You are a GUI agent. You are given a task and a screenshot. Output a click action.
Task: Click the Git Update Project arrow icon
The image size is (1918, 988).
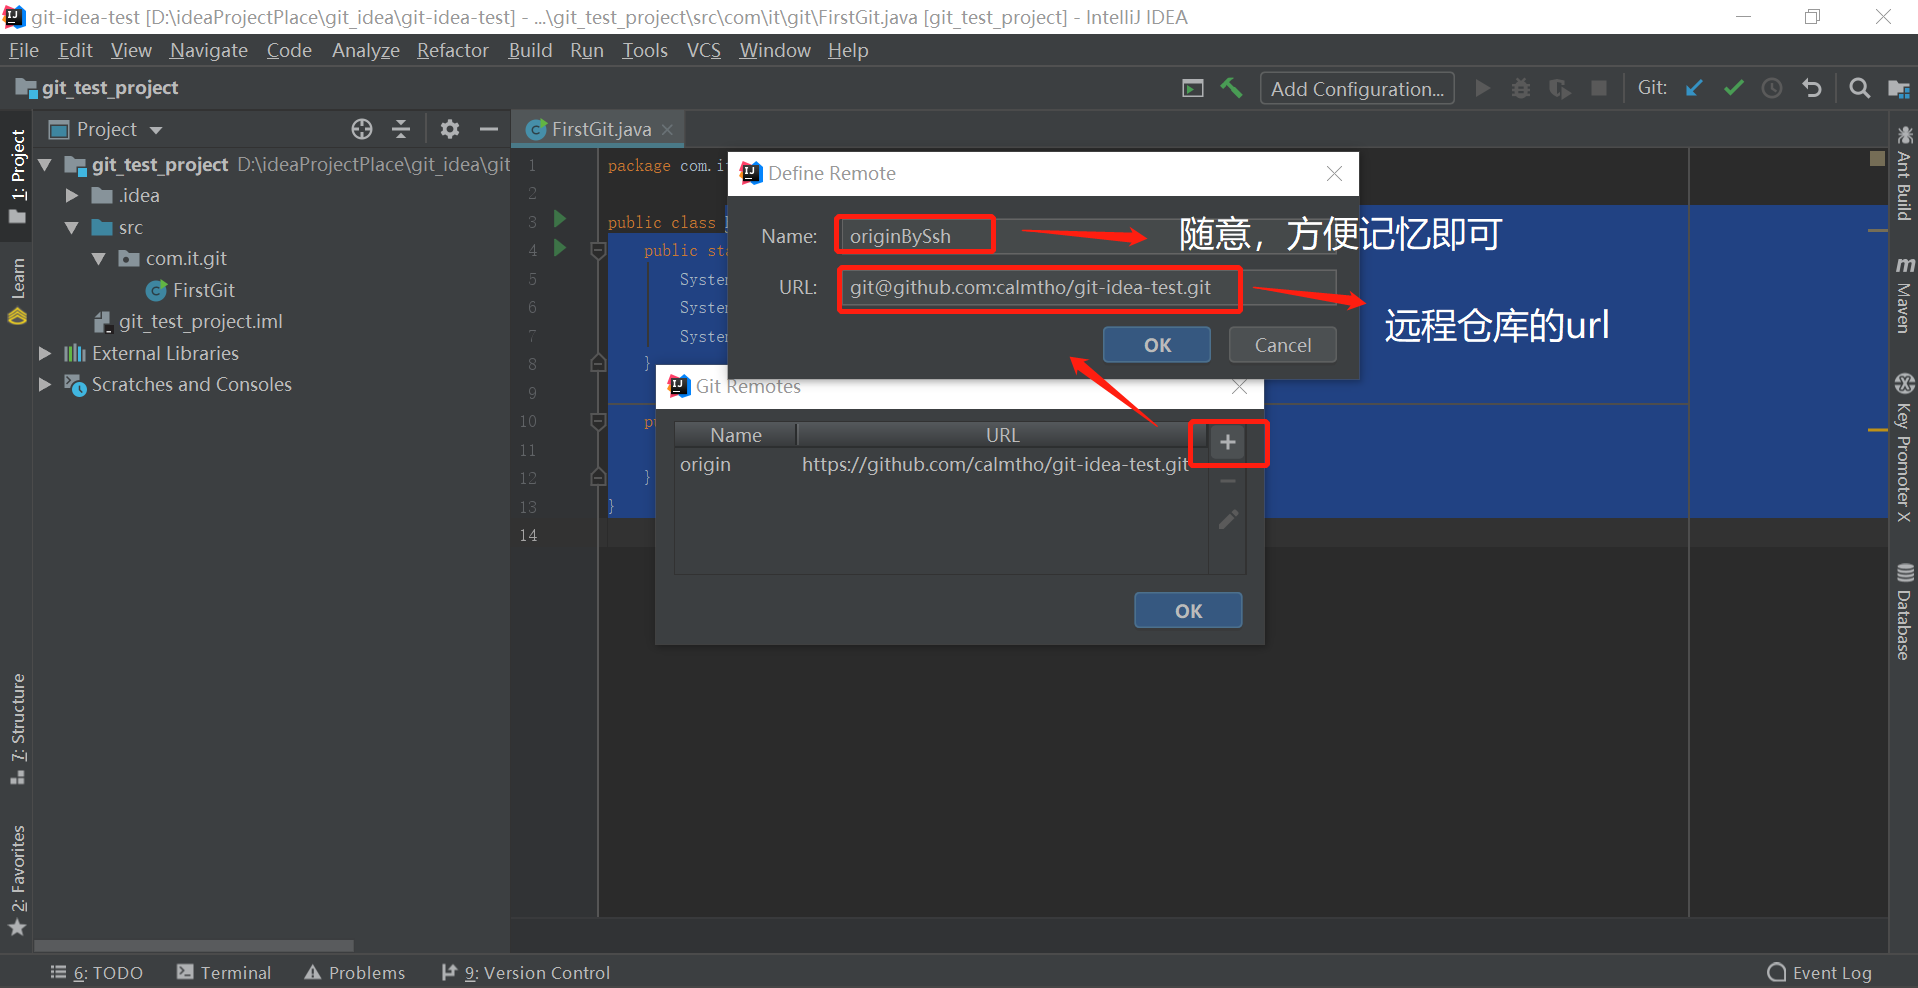tap(1694, 88)
